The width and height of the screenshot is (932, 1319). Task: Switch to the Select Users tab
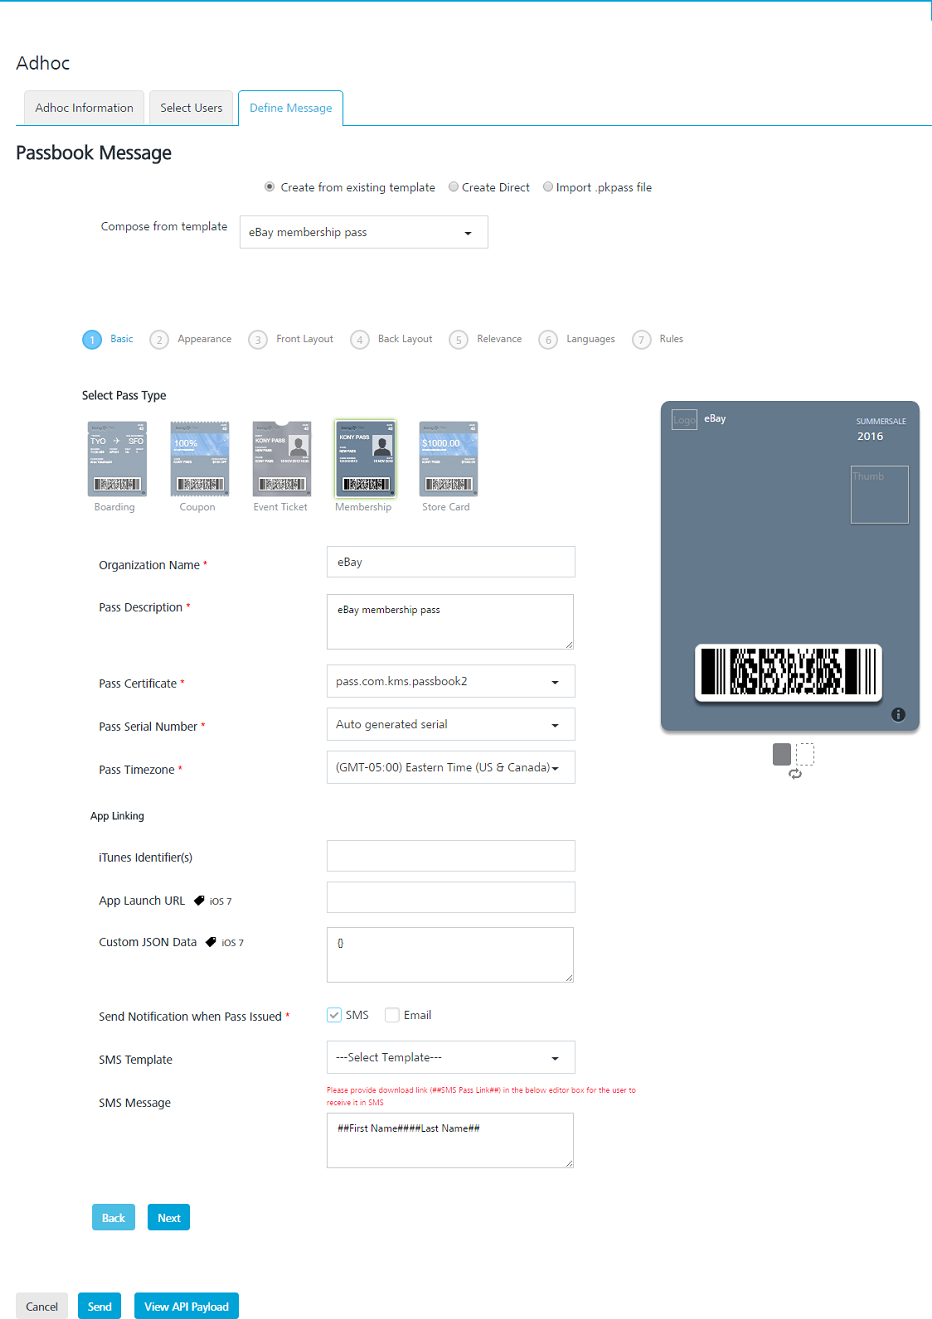click(x=191, y=107)
